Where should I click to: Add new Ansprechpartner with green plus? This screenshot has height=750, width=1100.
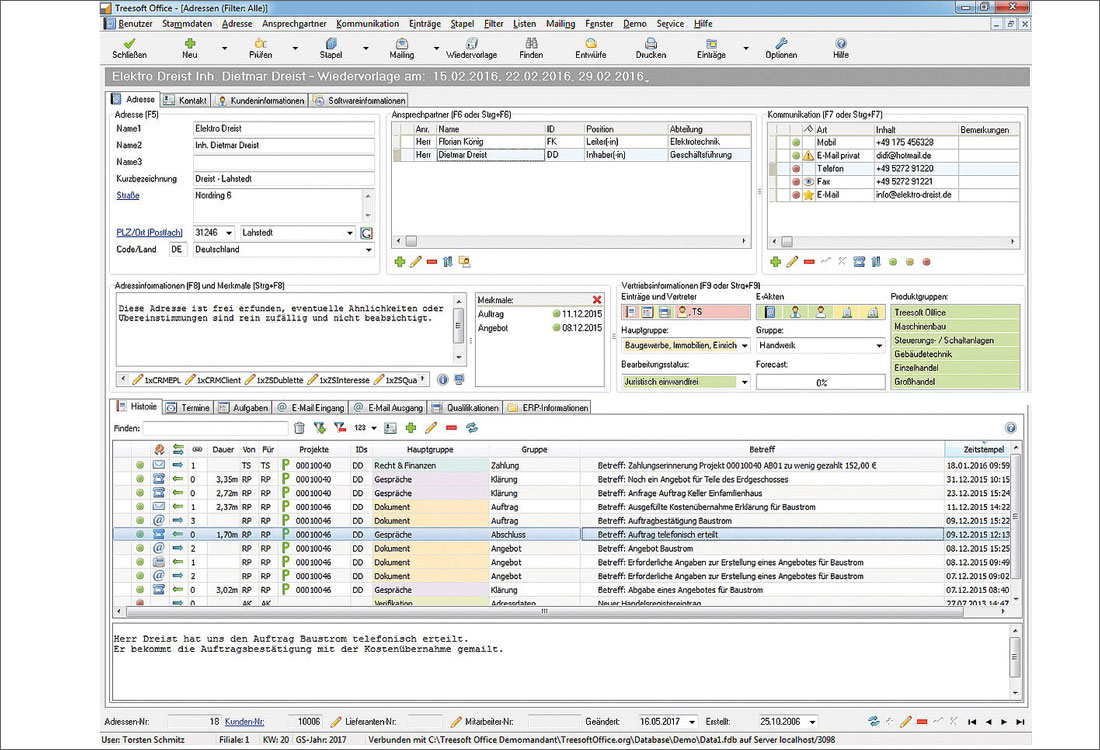[400, 262]
